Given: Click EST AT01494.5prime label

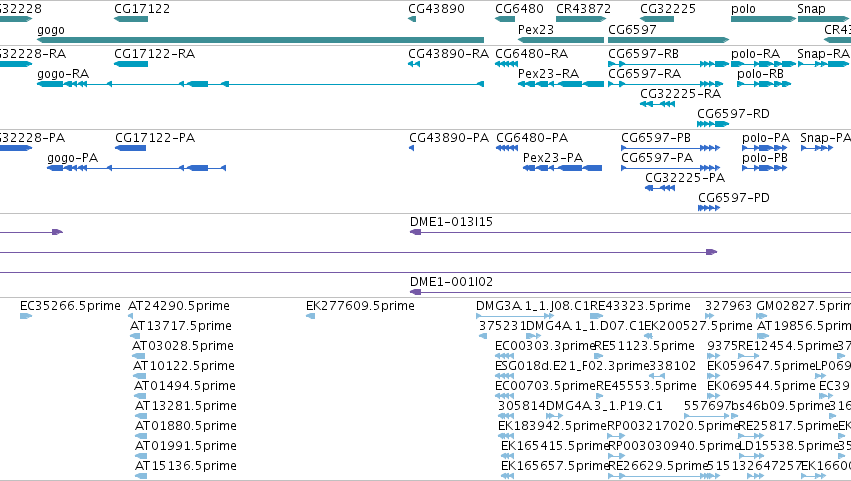Looking at the screenshot, I should point(185,387).
